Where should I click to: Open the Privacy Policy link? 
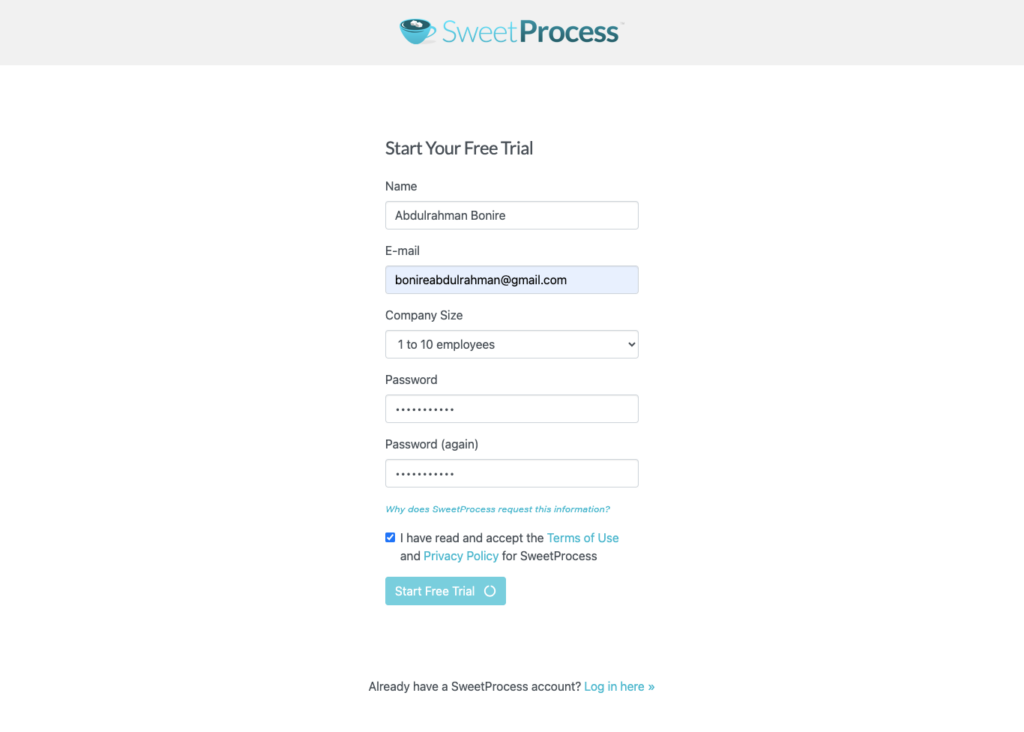coord(460,556)
